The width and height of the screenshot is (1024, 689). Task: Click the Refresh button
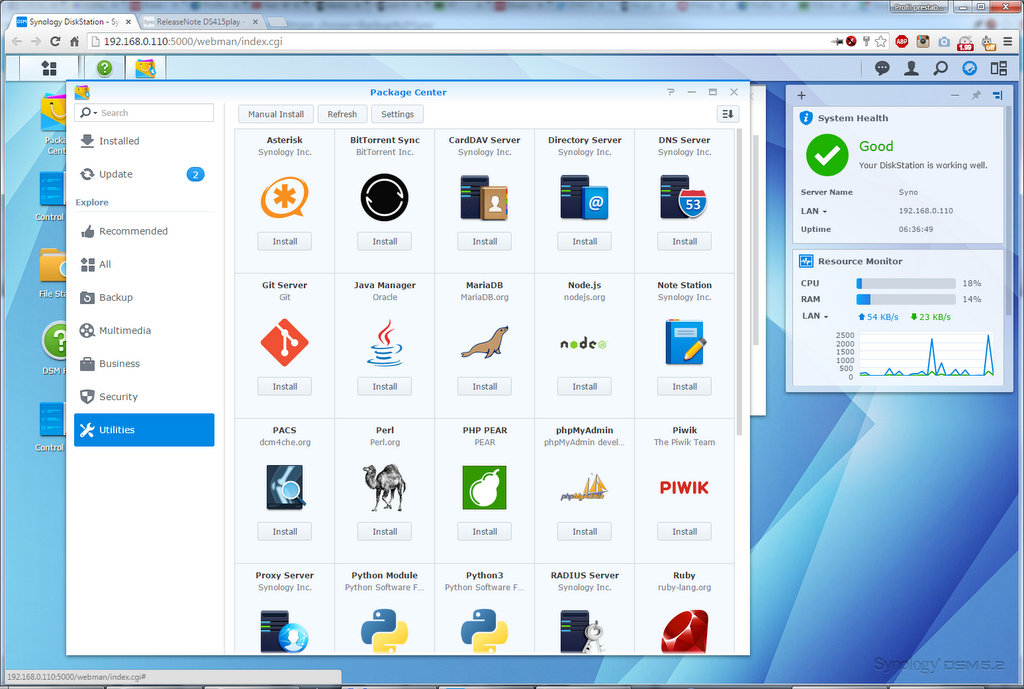point(342,114)
